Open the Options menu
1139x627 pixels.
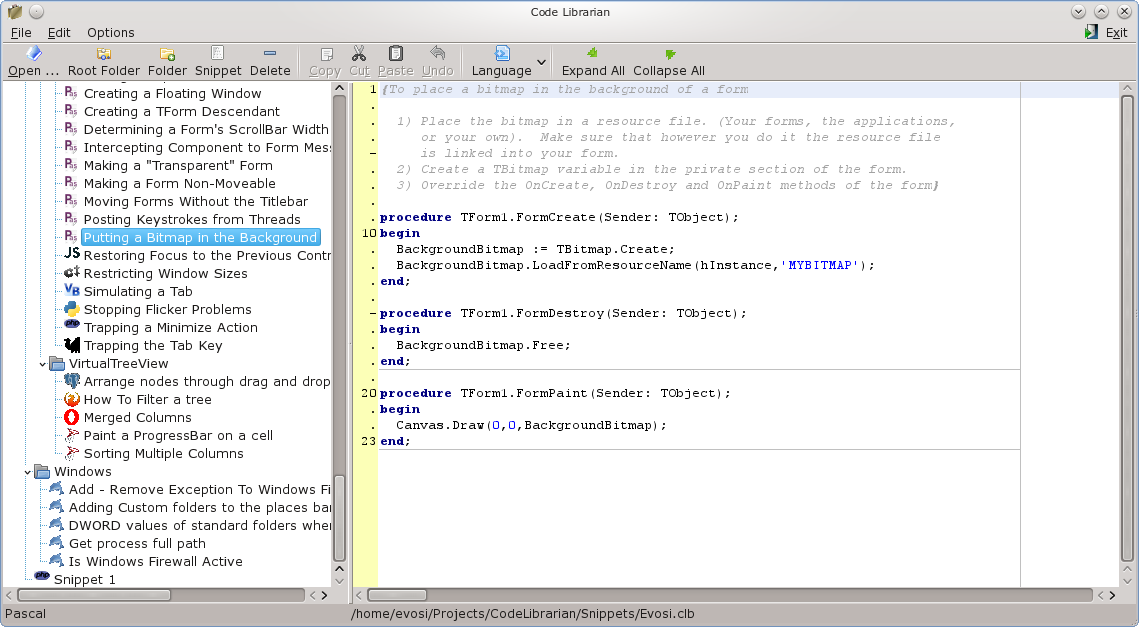111,32
